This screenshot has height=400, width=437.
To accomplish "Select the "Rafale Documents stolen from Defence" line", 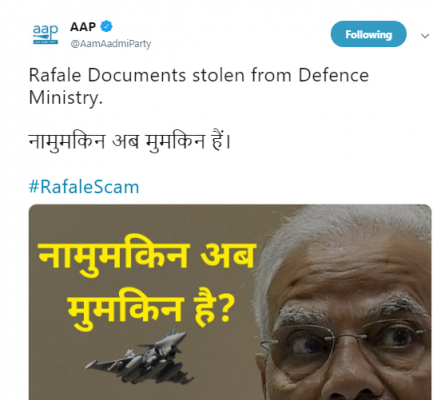I will (x=199, y=75).
